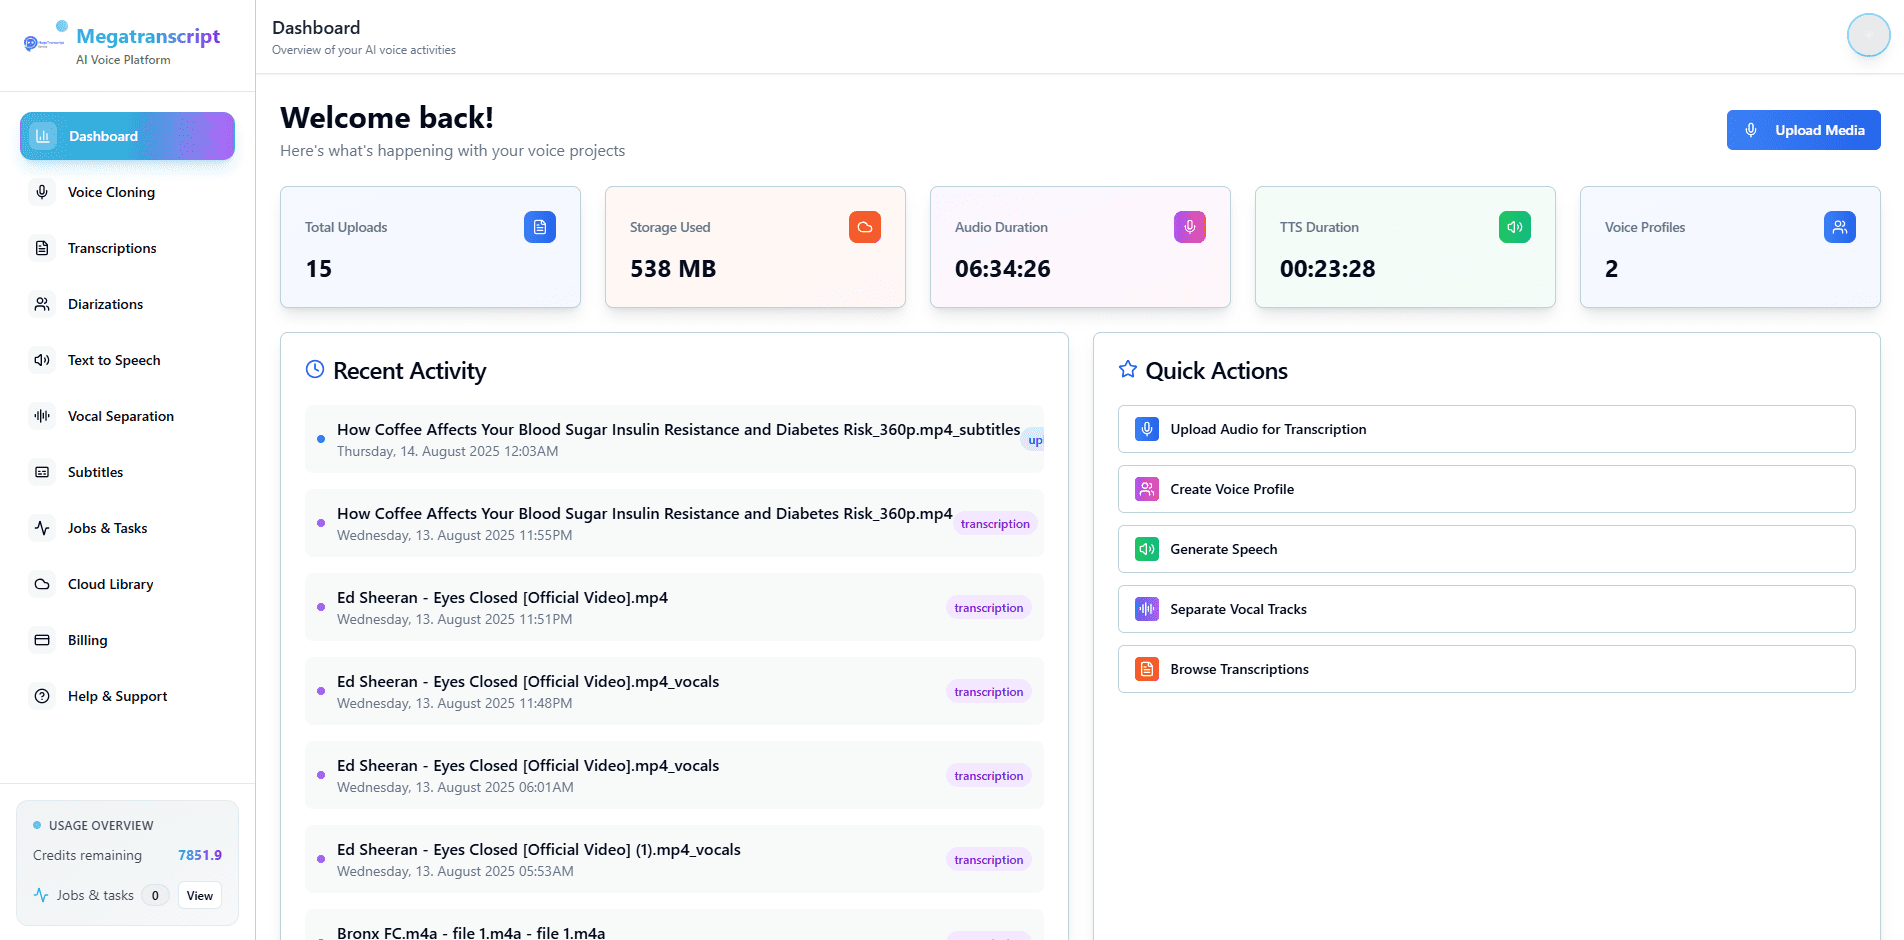The image size is (1904, 940).
Task: Click the orange Storage Used cloud icon
Action: (864, 227)
